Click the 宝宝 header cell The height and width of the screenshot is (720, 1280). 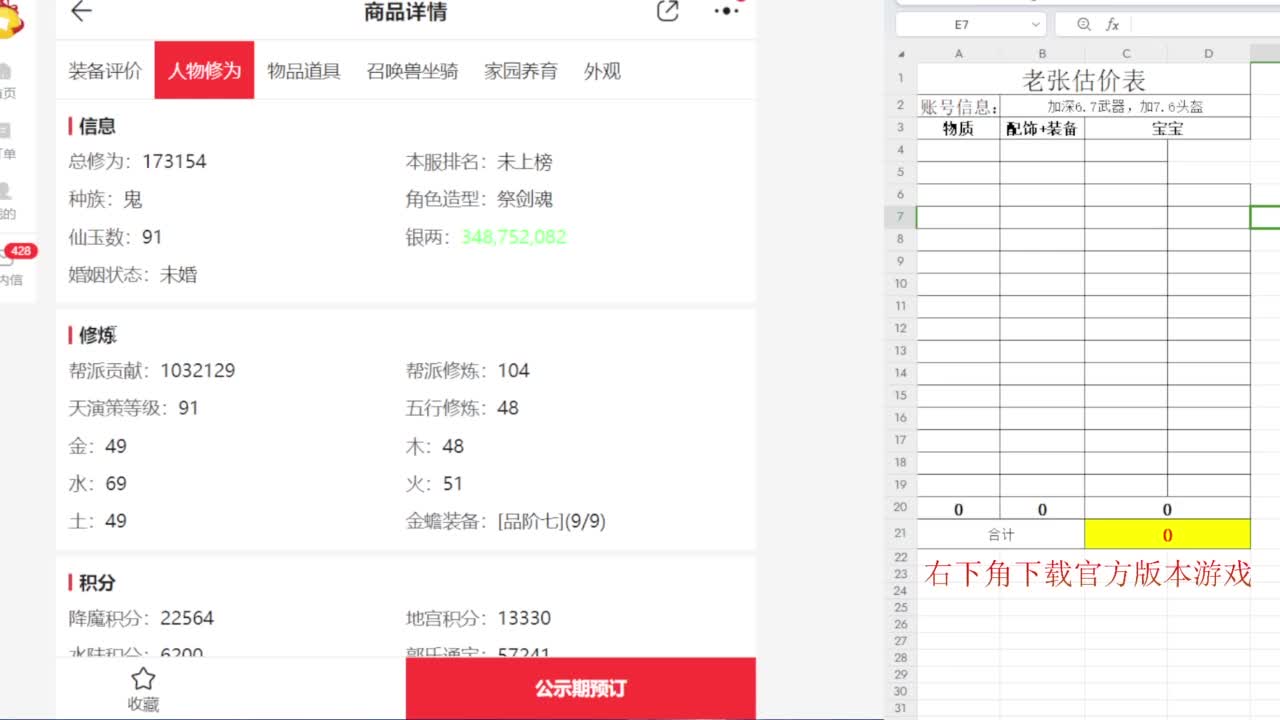1167,129
